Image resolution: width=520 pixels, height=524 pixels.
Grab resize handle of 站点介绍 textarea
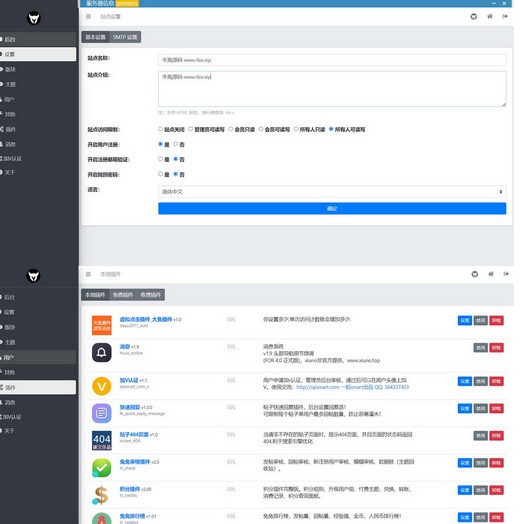504,105
